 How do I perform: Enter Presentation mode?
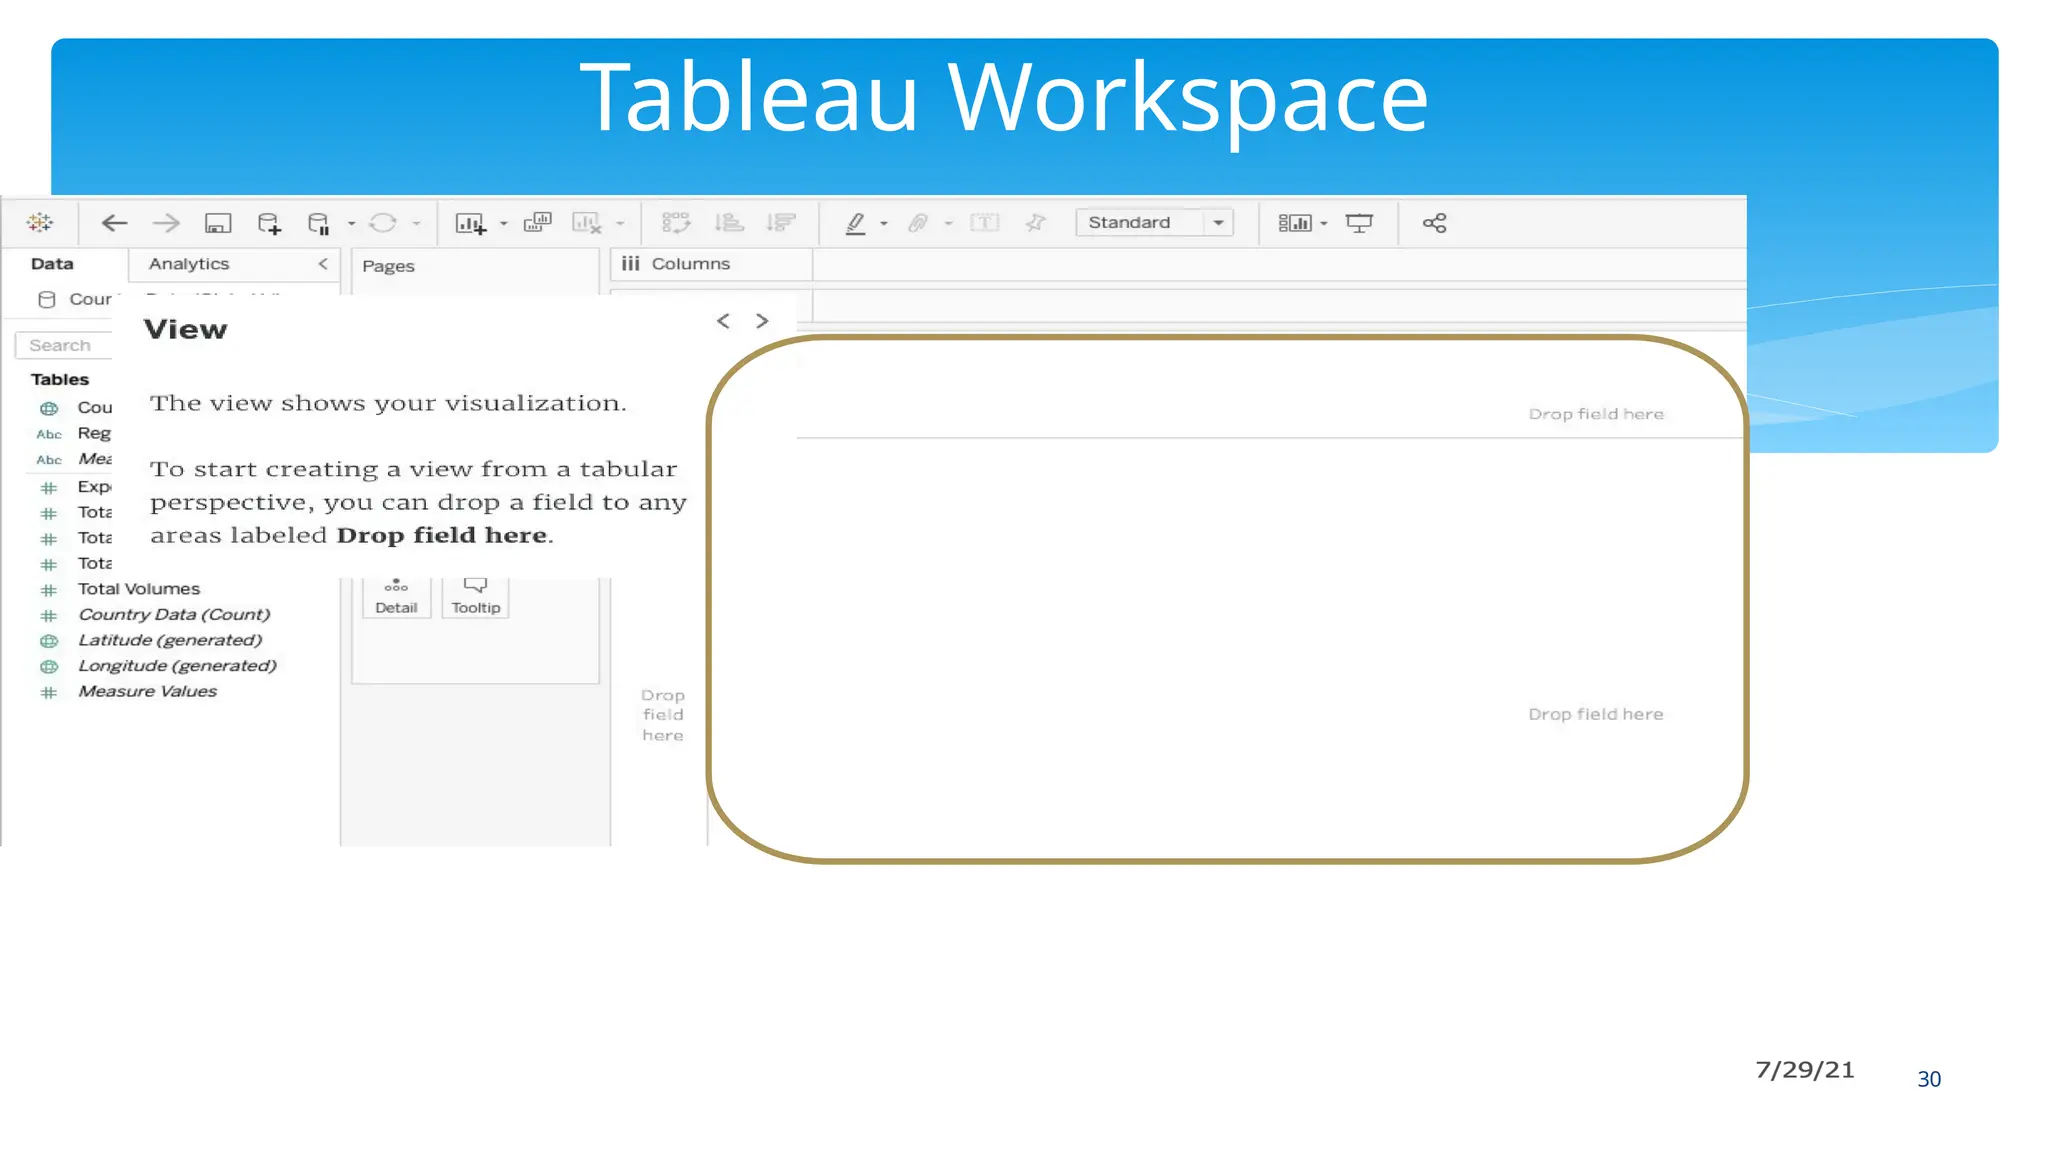click(1359, 223)
